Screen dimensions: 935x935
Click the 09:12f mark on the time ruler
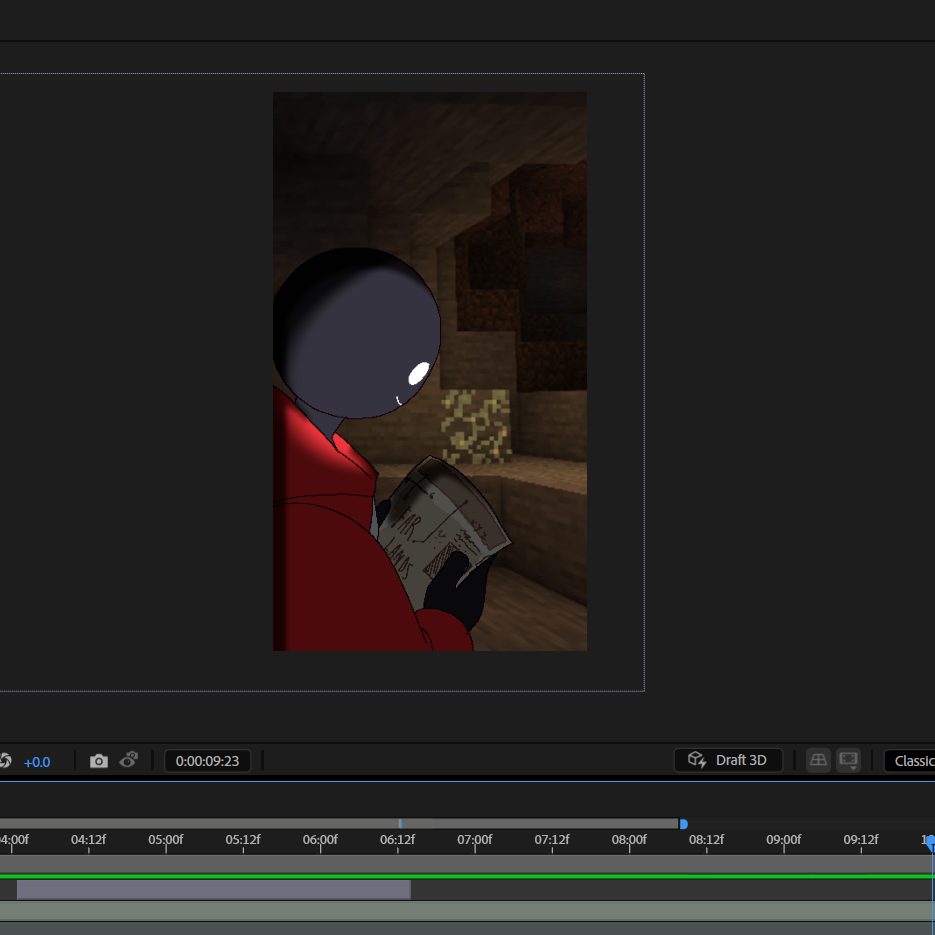tap(861, 840)
